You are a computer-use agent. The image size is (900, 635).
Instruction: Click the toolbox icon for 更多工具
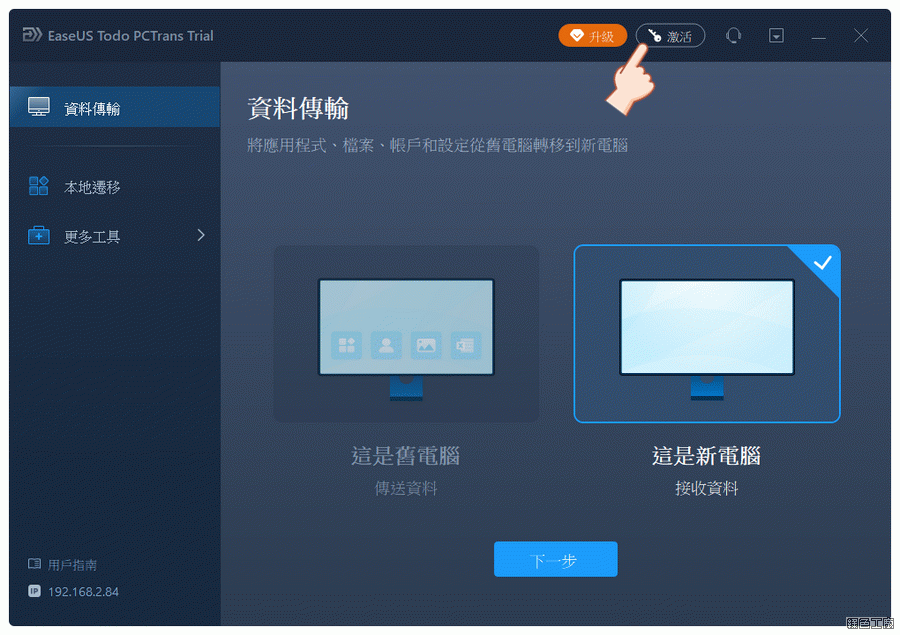pyautogui.click(x=39, y=236)
